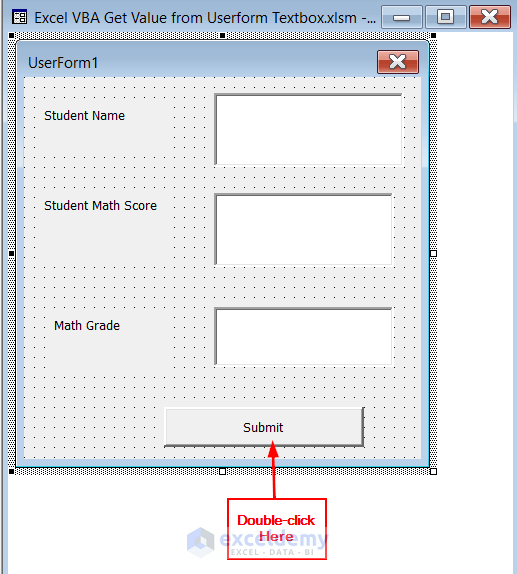The width and height of the screenshot is (517, 574).
Task: Maximize the VBA designer window
Action: click(446, 17)
